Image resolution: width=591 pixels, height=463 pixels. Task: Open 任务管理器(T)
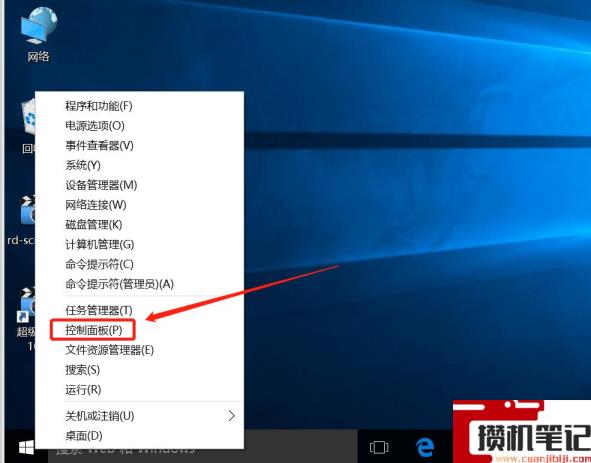click(x=99, y=310)
